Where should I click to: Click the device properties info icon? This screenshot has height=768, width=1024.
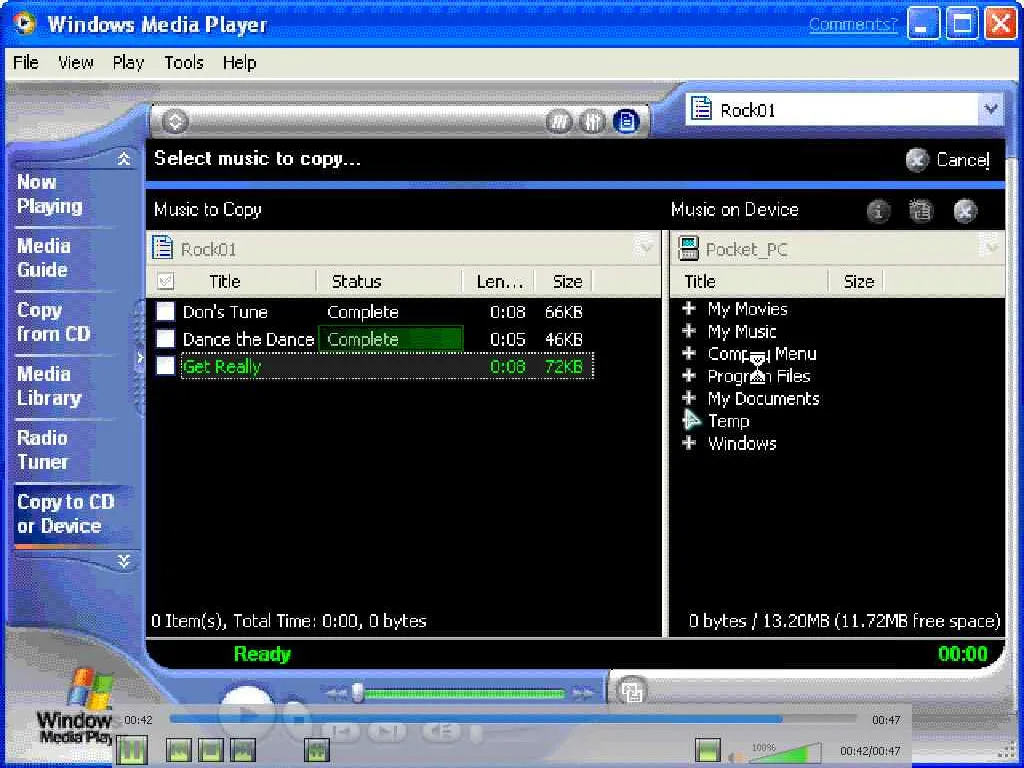coord(878,211)
